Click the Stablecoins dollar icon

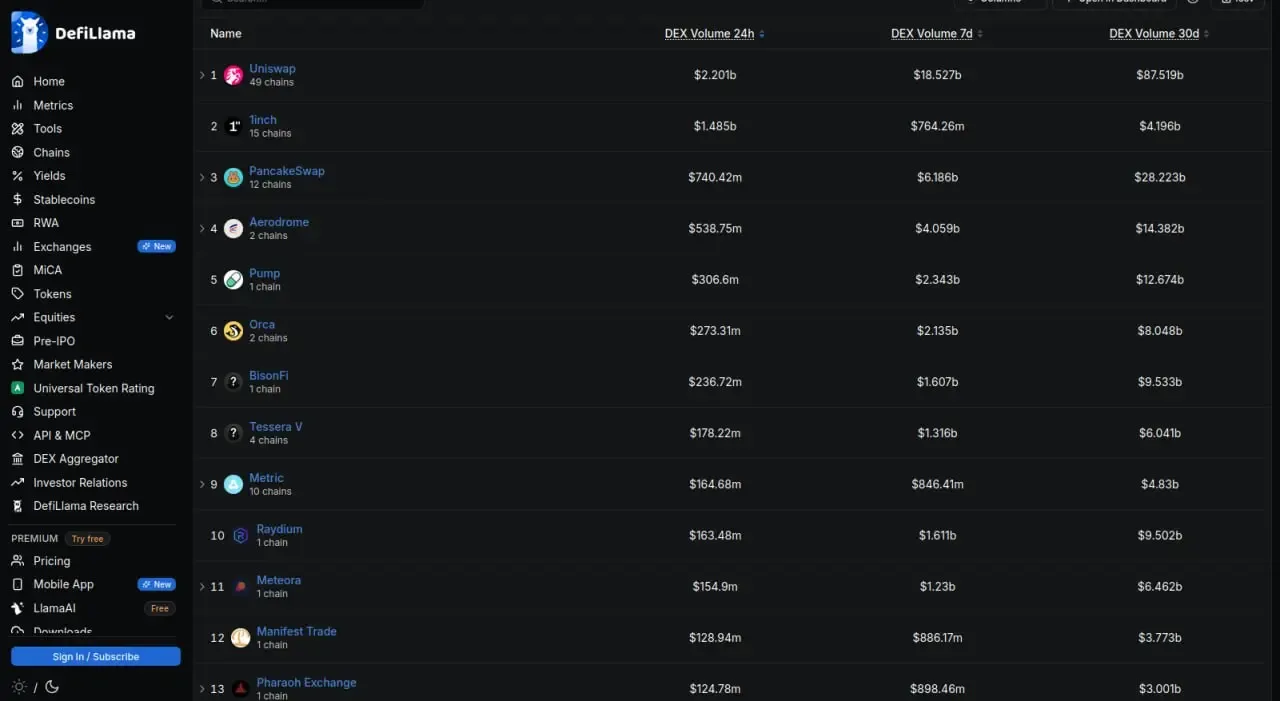point(17,200)
